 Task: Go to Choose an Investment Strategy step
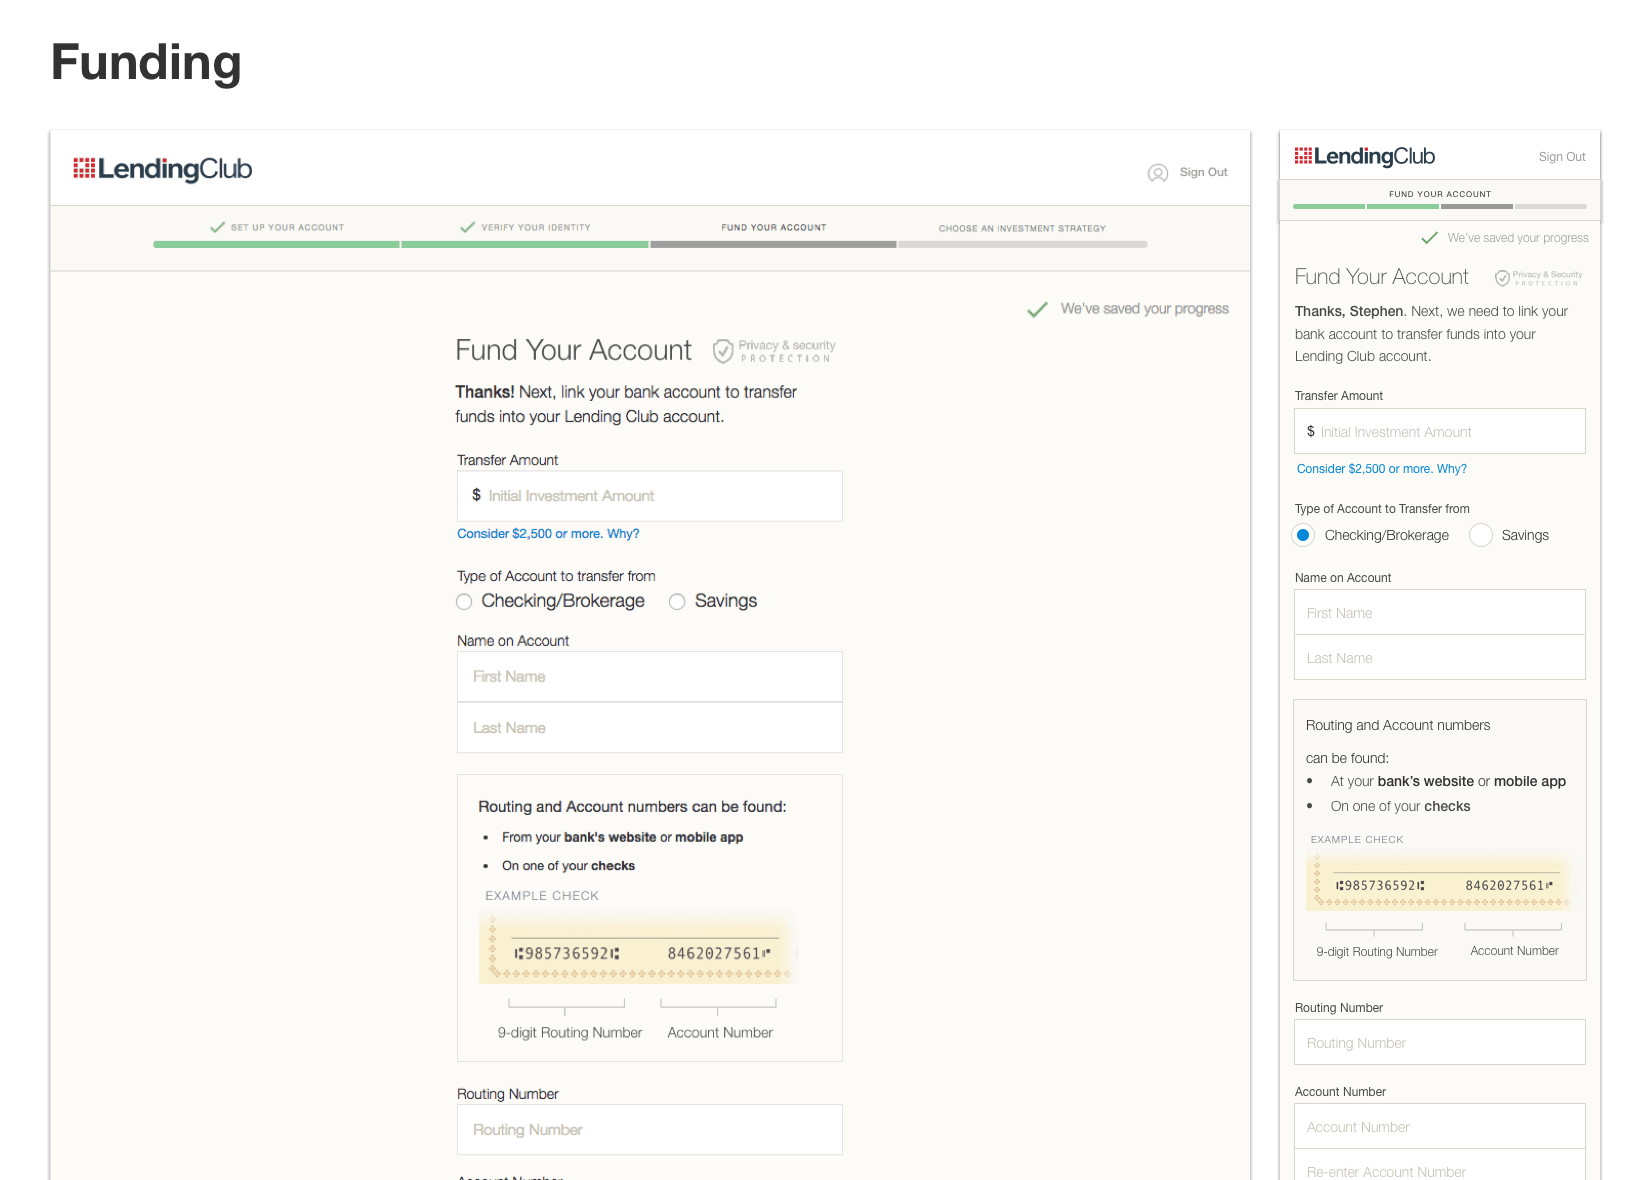tap(1022, 228)
